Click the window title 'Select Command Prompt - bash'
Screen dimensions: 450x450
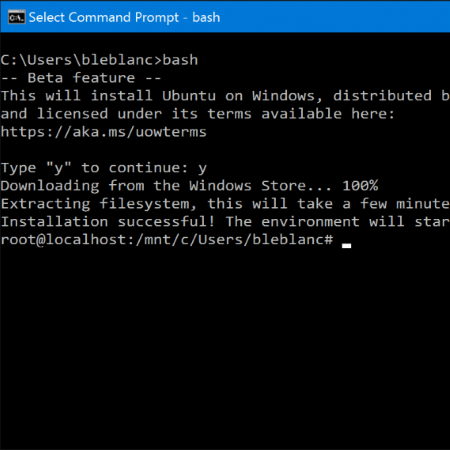pyautogui.click(x=124, y=17)
